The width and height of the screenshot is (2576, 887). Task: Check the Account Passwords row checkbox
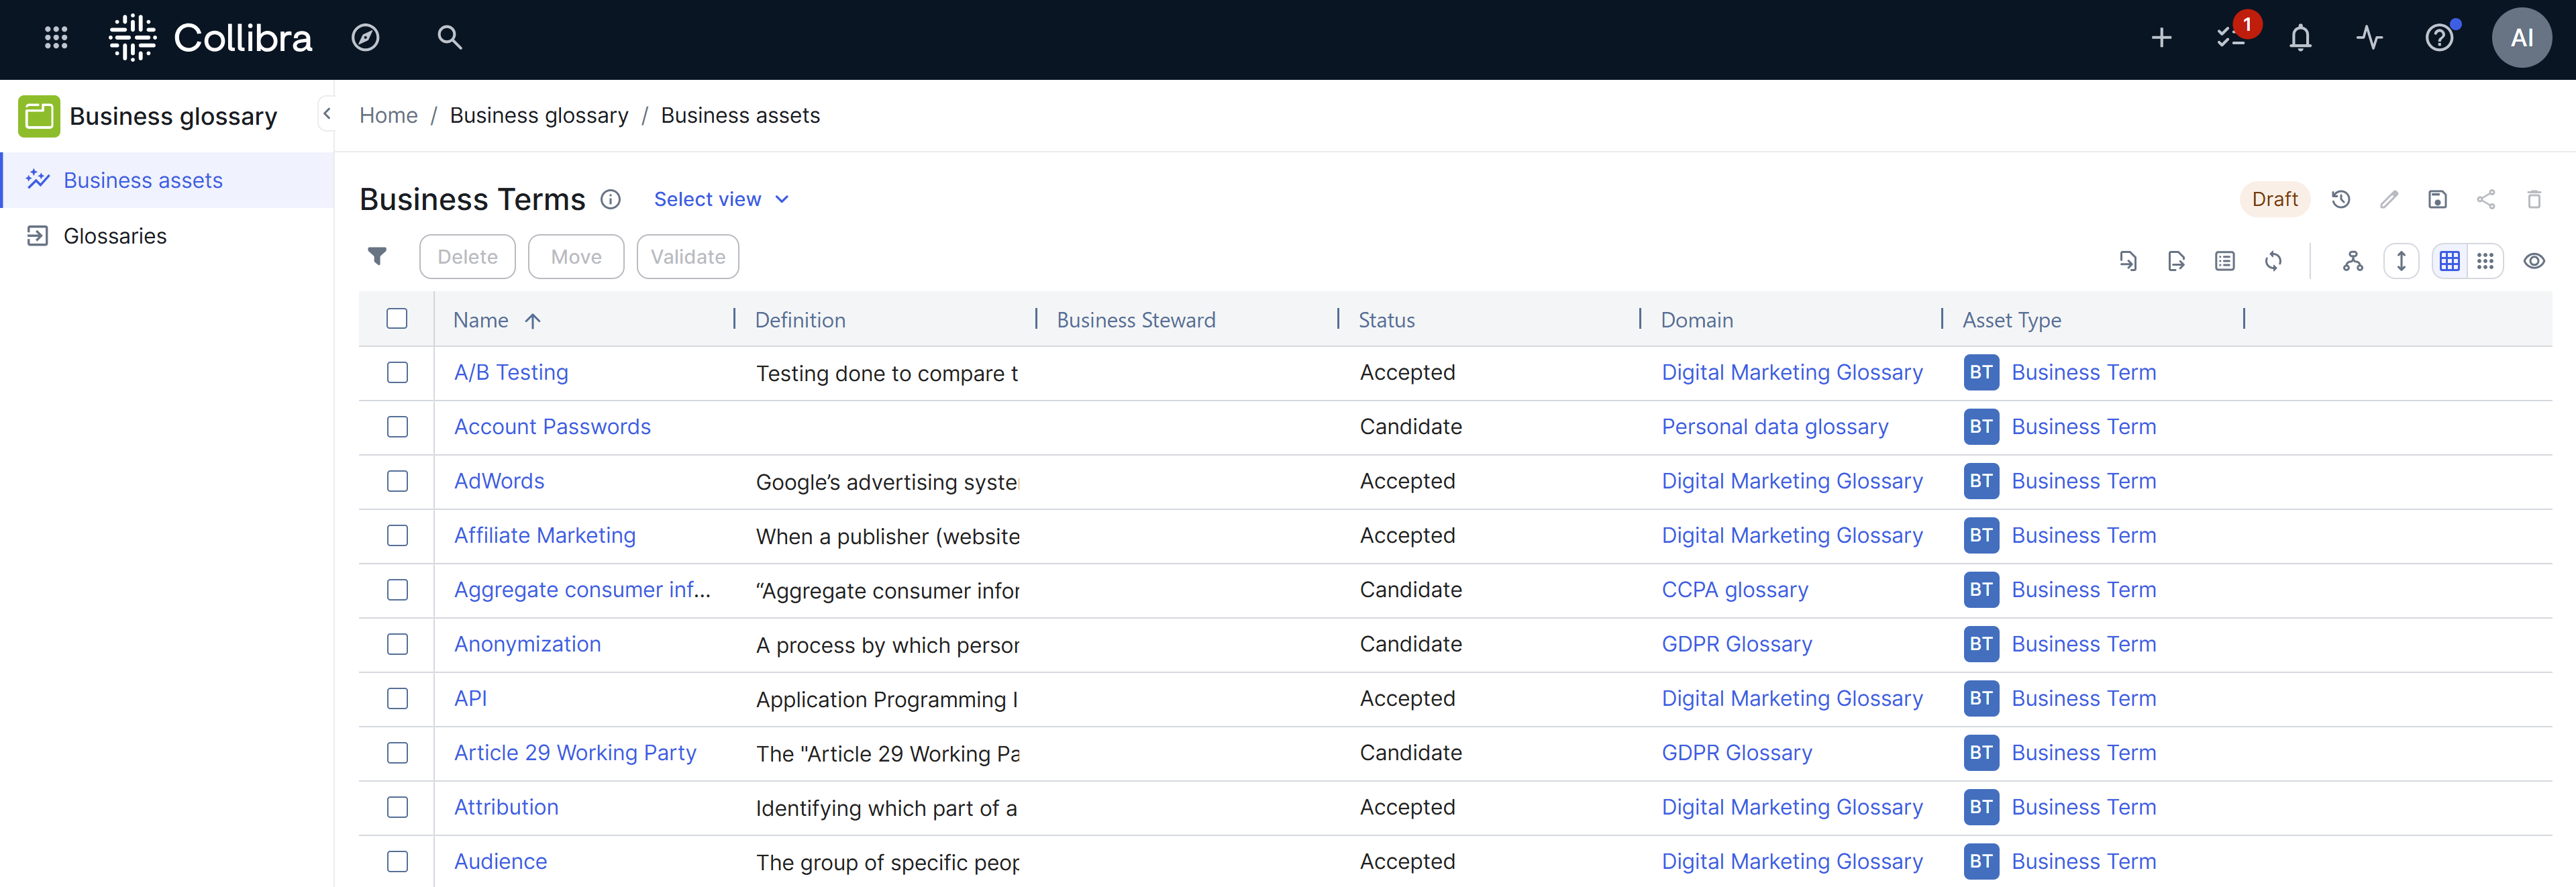click(x=397, y=427)
